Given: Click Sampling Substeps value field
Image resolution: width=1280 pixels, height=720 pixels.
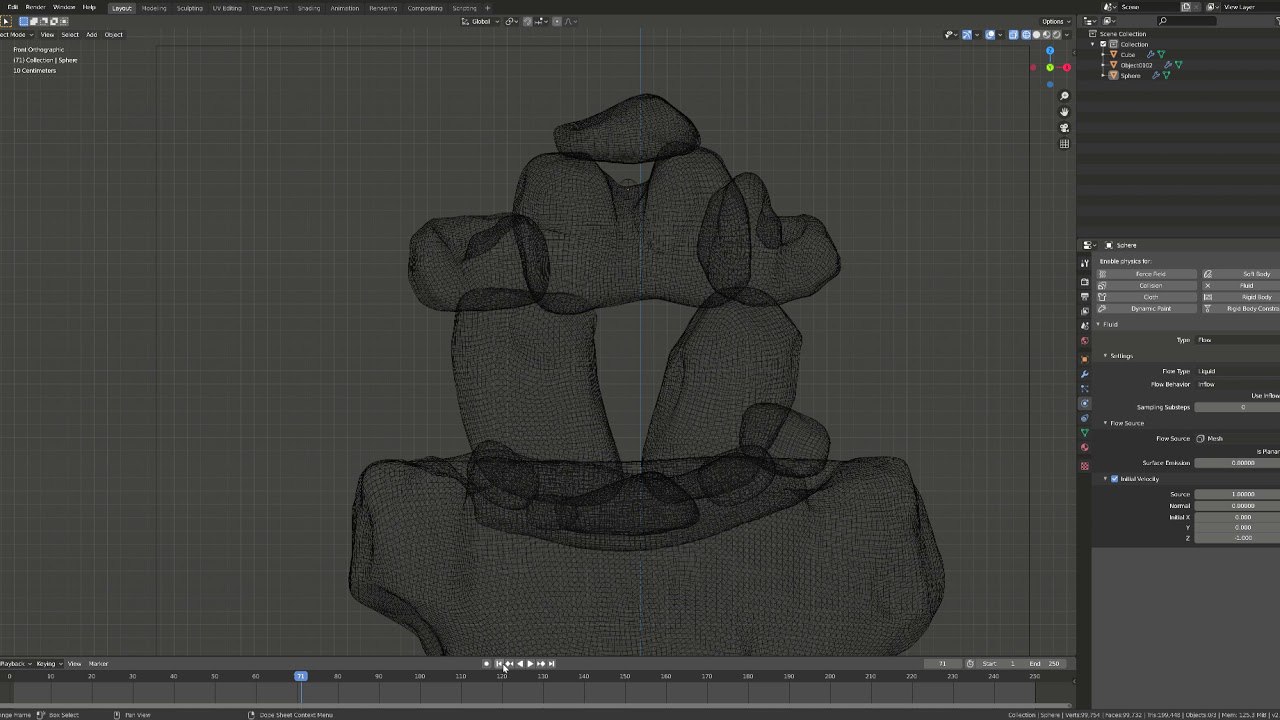Looking at the screenshot, I should click(x=1237, y=407).
